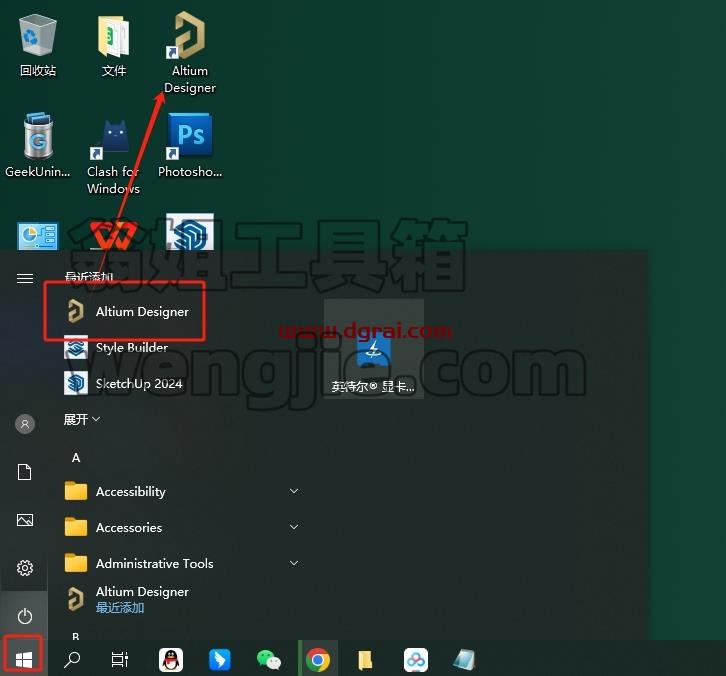Open the yellow folder on taskbar

pyautogui.click(x=365, y=660)
